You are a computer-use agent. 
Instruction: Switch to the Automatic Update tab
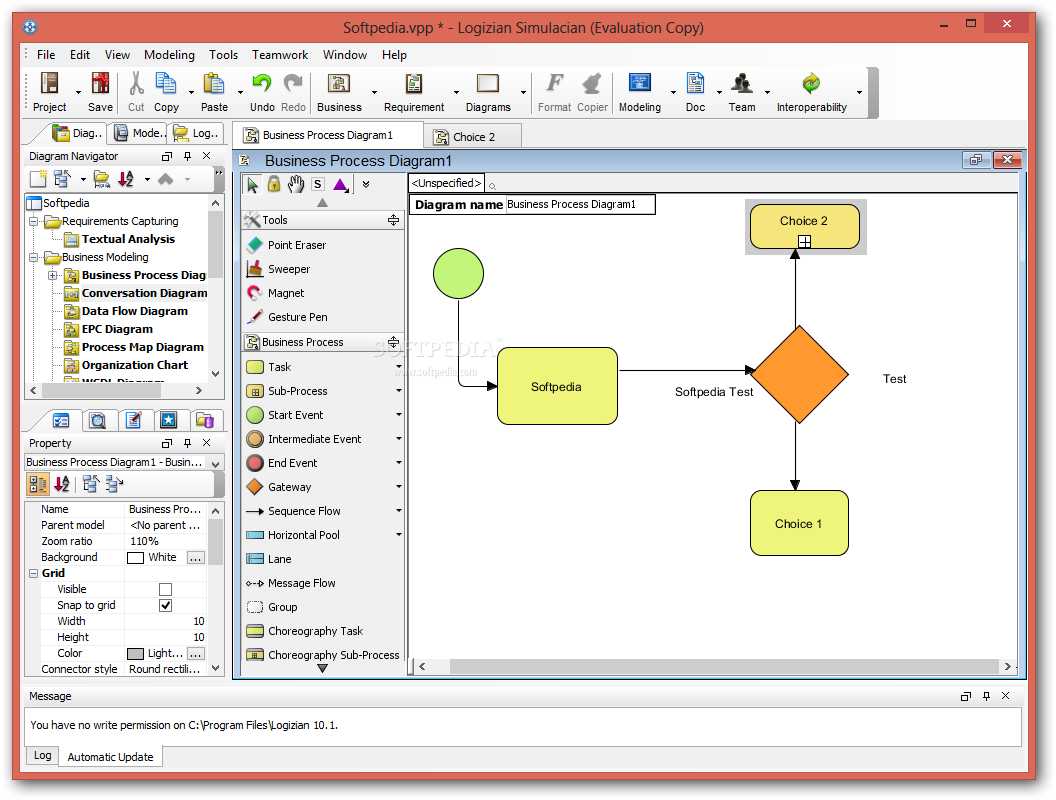(110, 757)
